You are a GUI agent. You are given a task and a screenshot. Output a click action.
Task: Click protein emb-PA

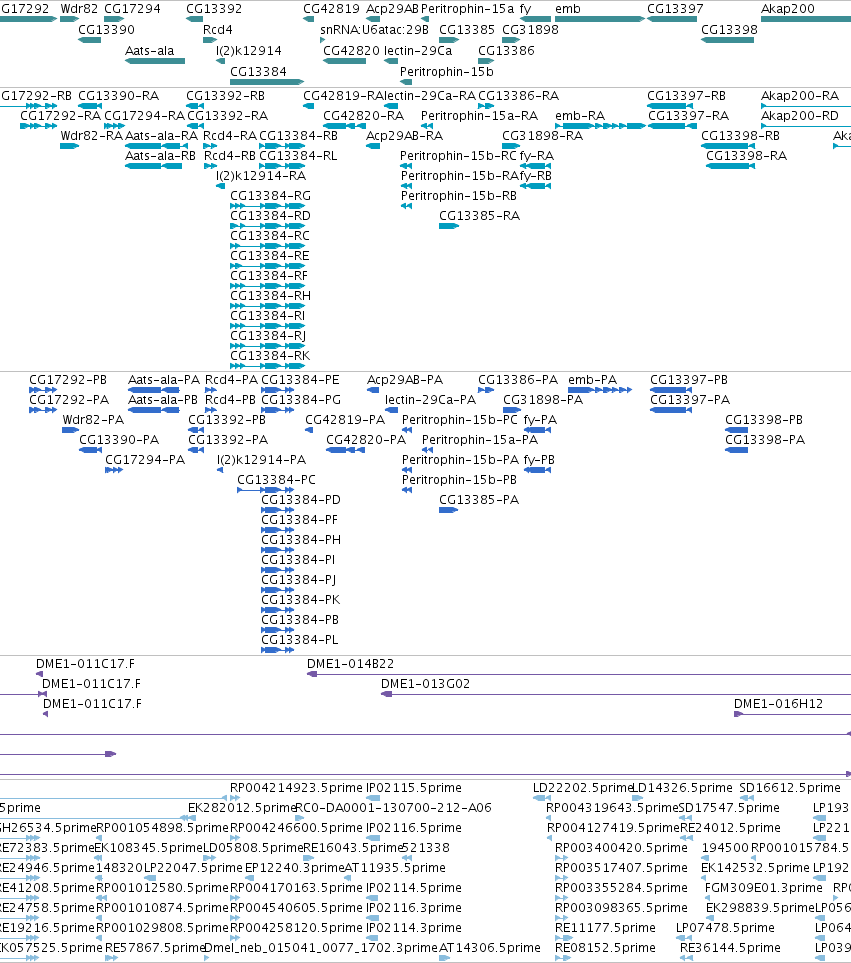pos(592,380)
